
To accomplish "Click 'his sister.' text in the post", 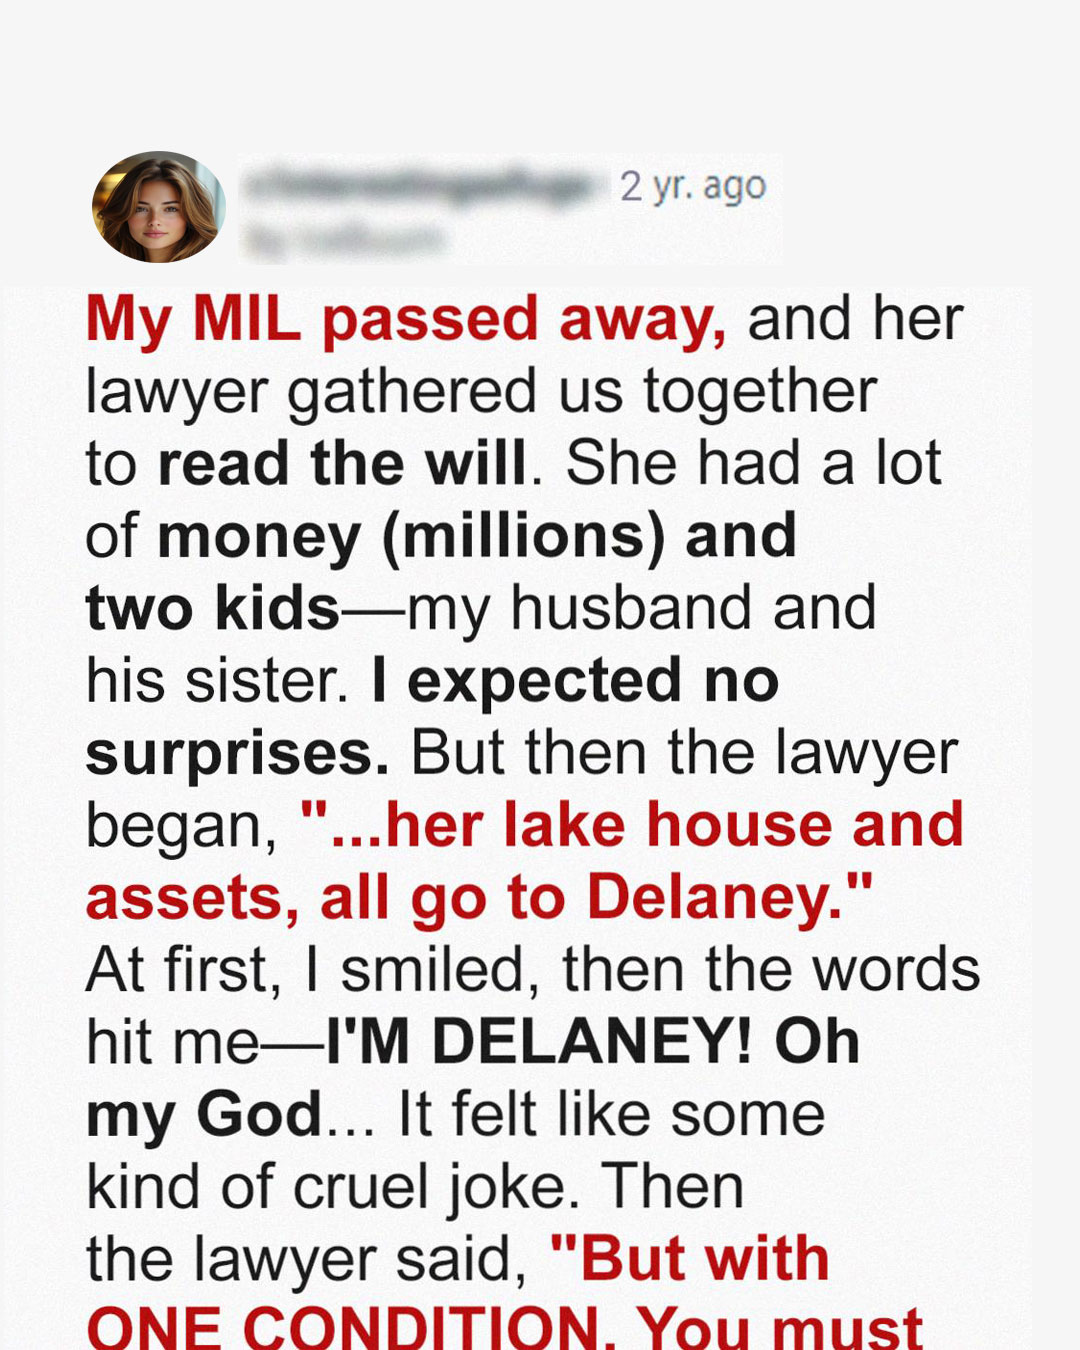I will [x=217, y=682].
